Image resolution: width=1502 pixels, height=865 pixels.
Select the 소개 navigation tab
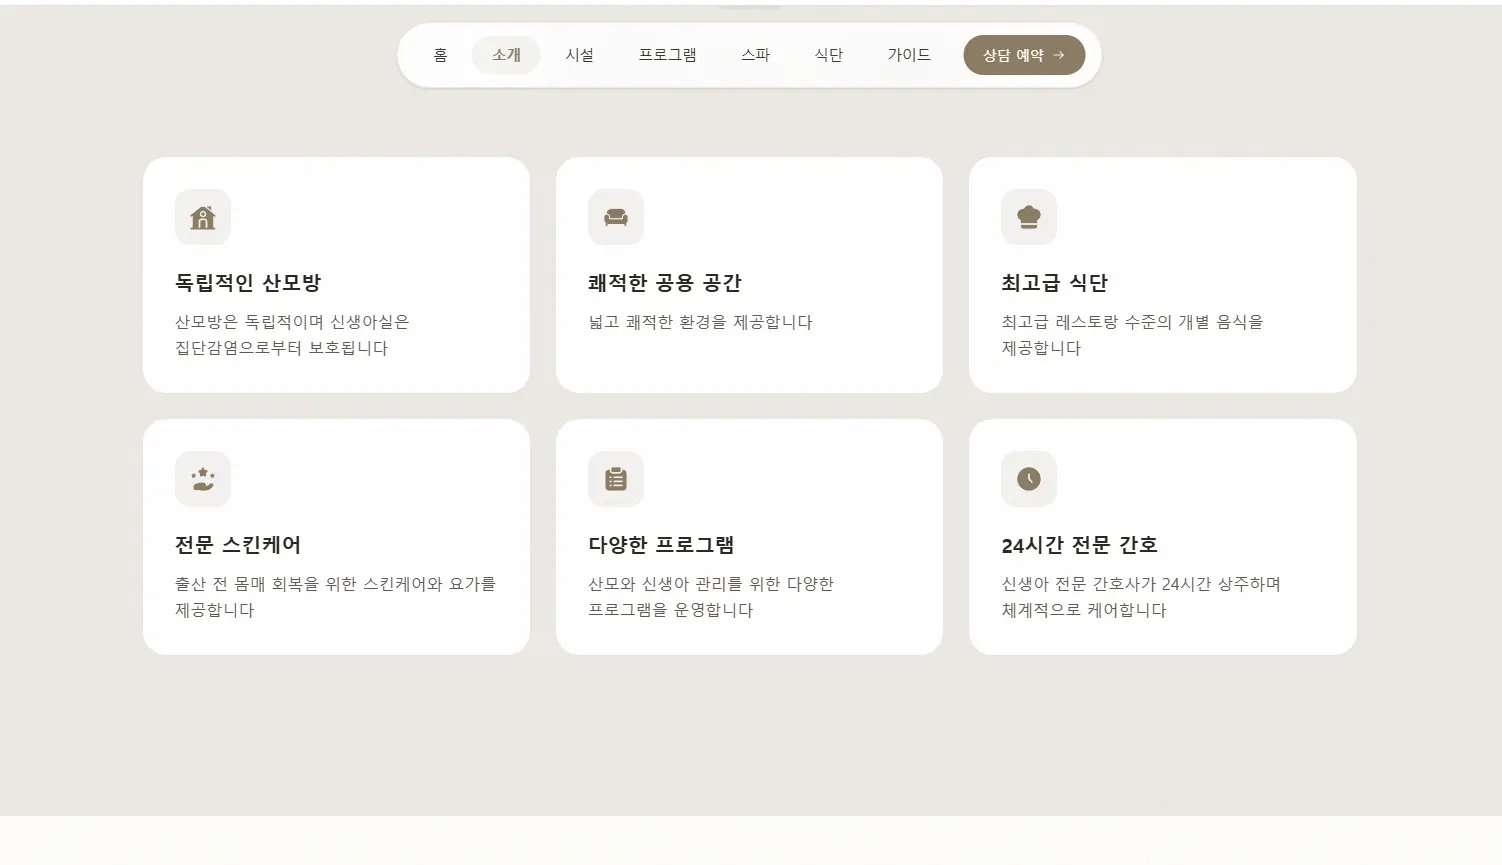pyautogui.click(x=506, y=55)
